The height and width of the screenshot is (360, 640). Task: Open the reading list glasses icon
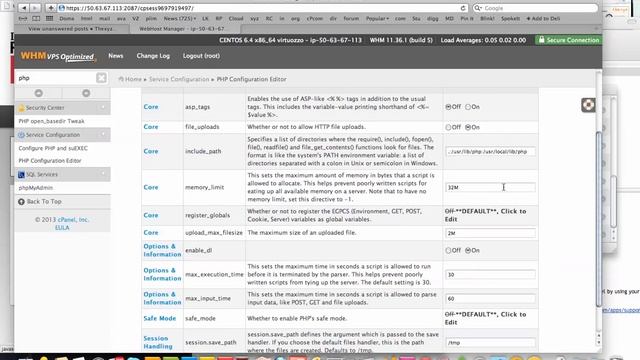[x=23, y=18]
